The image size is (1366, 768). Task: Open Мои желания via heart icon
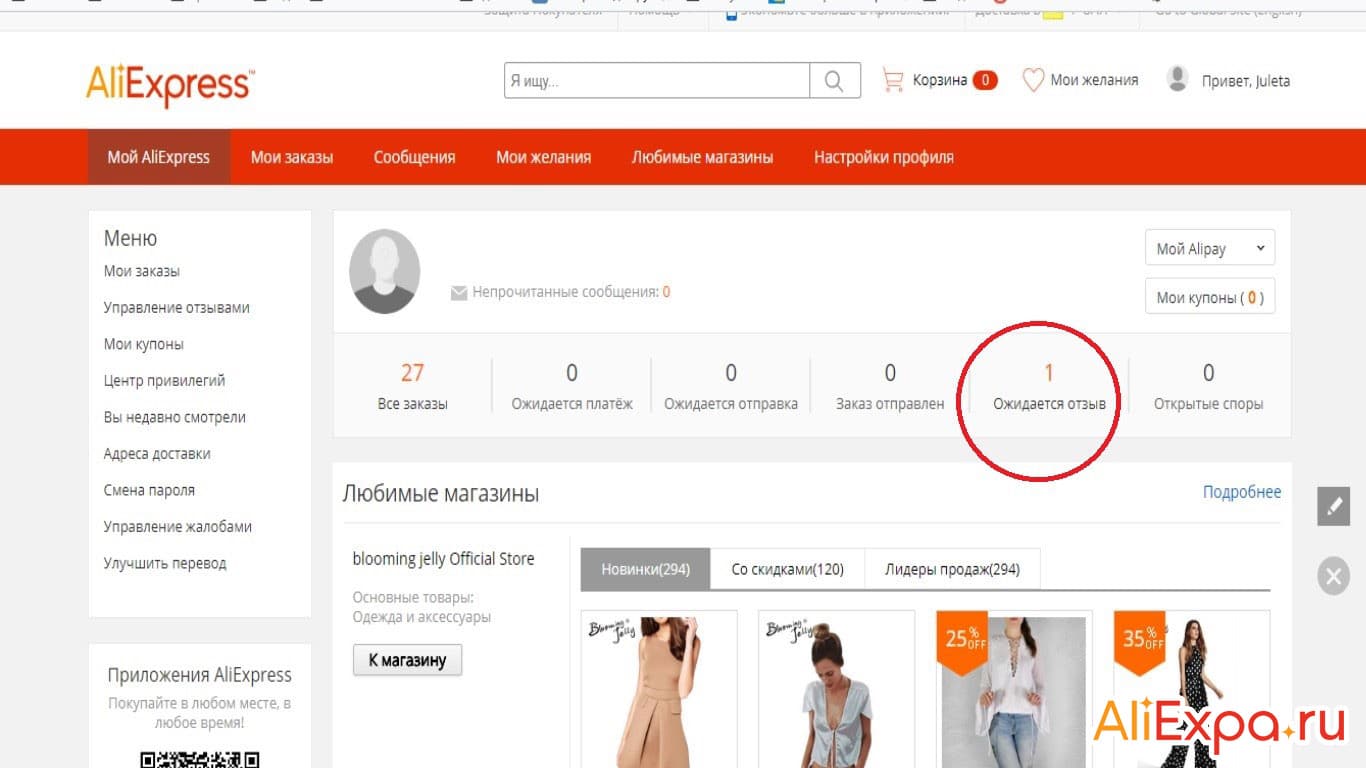(1033, 80)
